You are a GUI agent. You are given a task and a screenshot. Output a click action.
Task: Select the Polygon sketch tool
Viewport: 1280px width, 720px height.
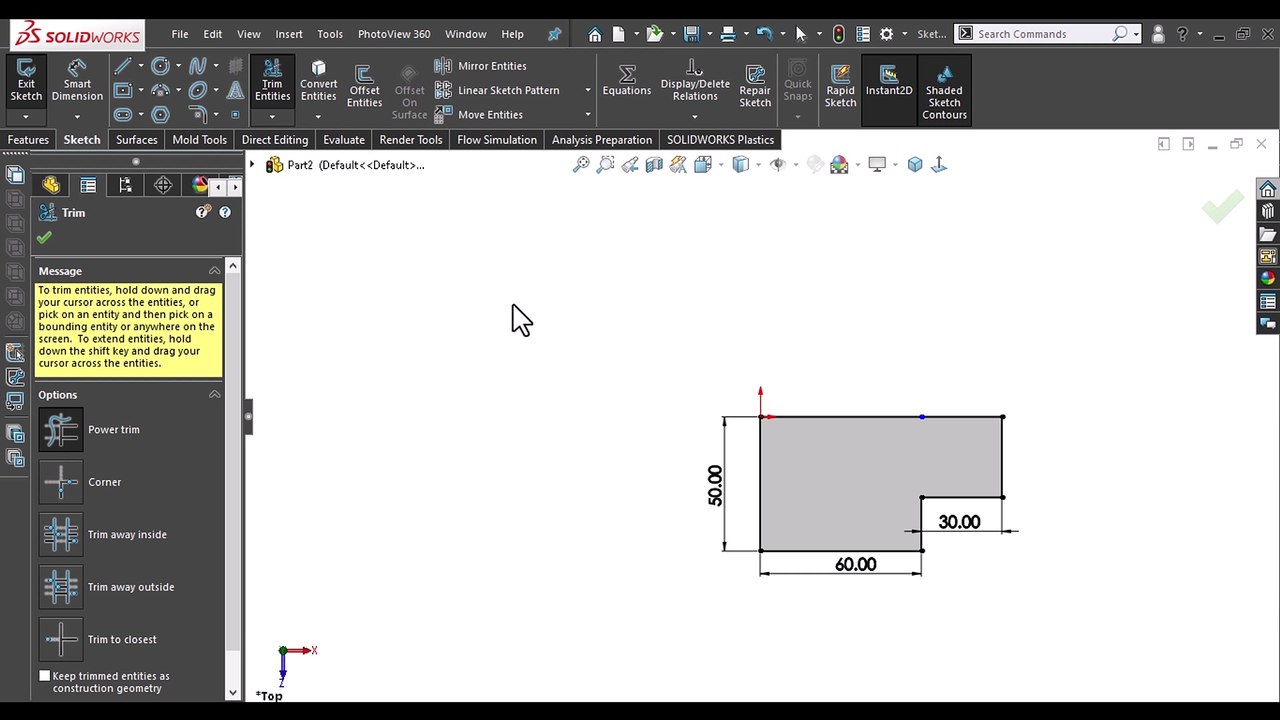160,114
